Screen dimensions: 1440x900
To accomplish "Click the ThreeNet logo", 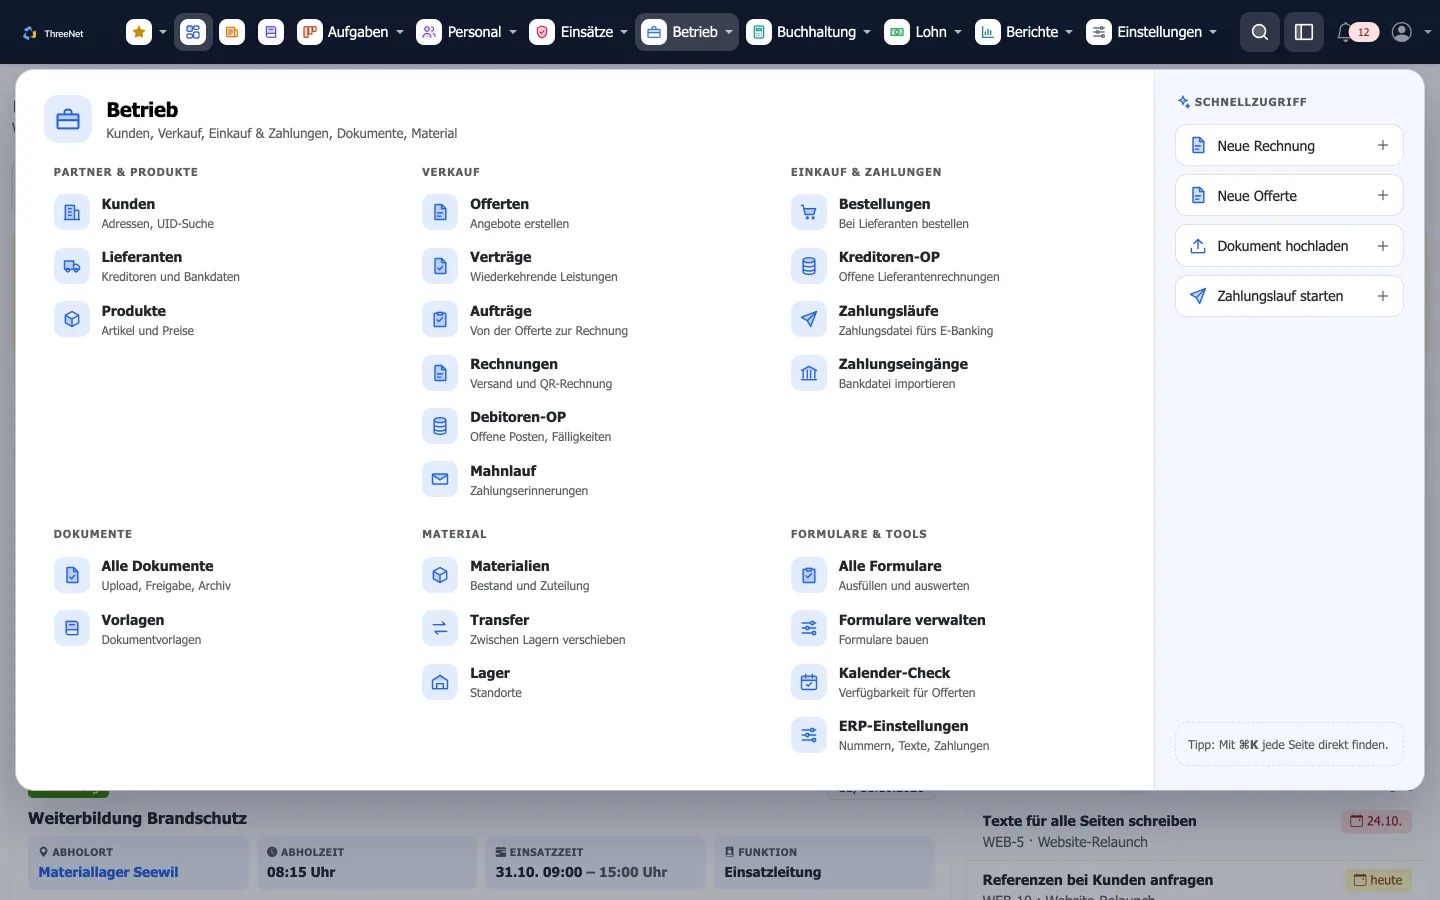I will (53, 33).
